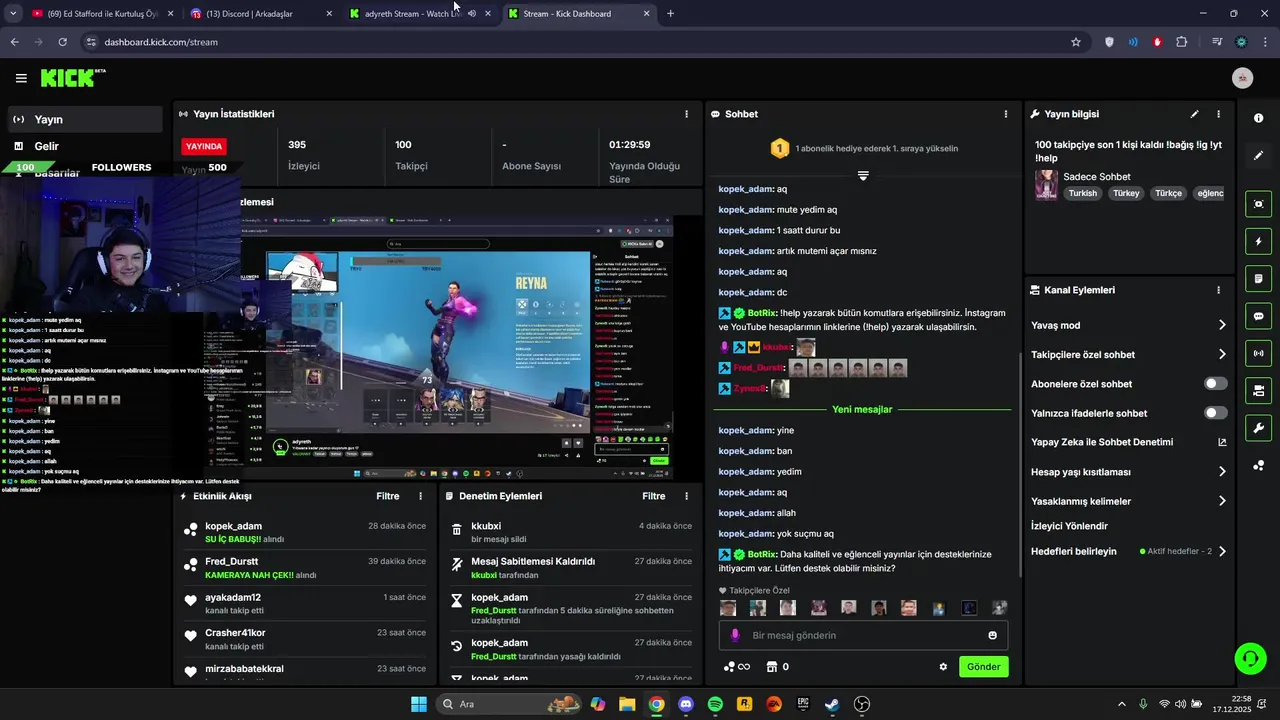1280x720 pixels.
Task: Click kopek_adam username in Etkinlik Akışı
Action: pos(233,526)
